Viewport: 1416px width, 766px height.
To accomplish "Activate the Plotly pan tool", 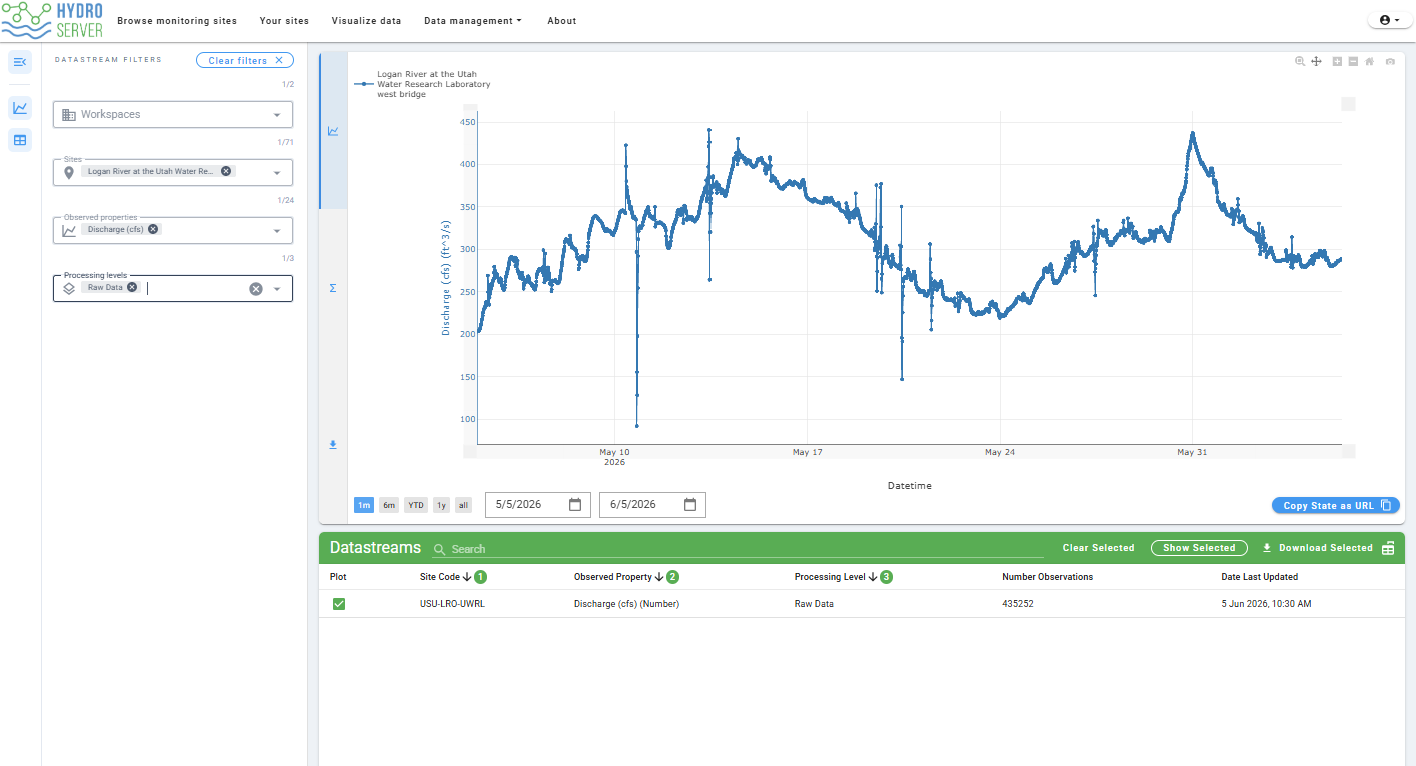I will (1317, 62).
